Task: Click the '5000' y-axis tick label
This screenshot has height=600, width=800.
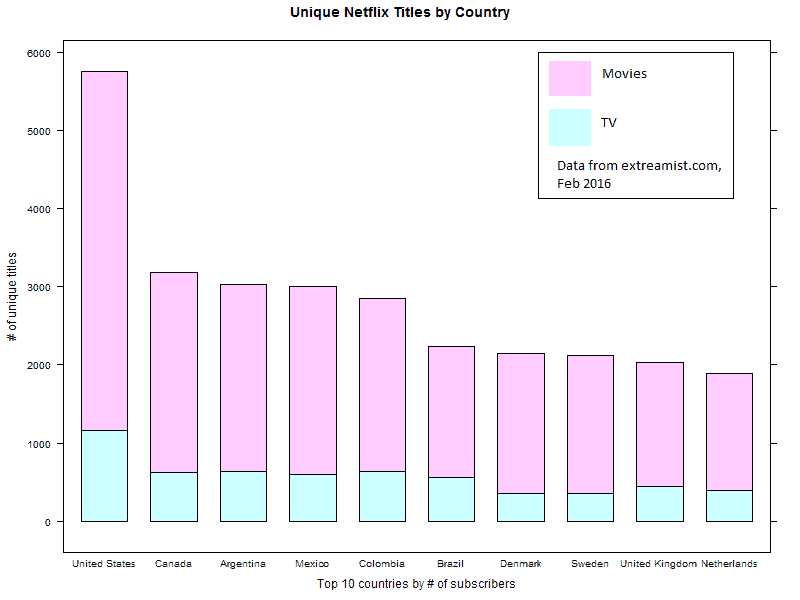Action: point(39,131)
